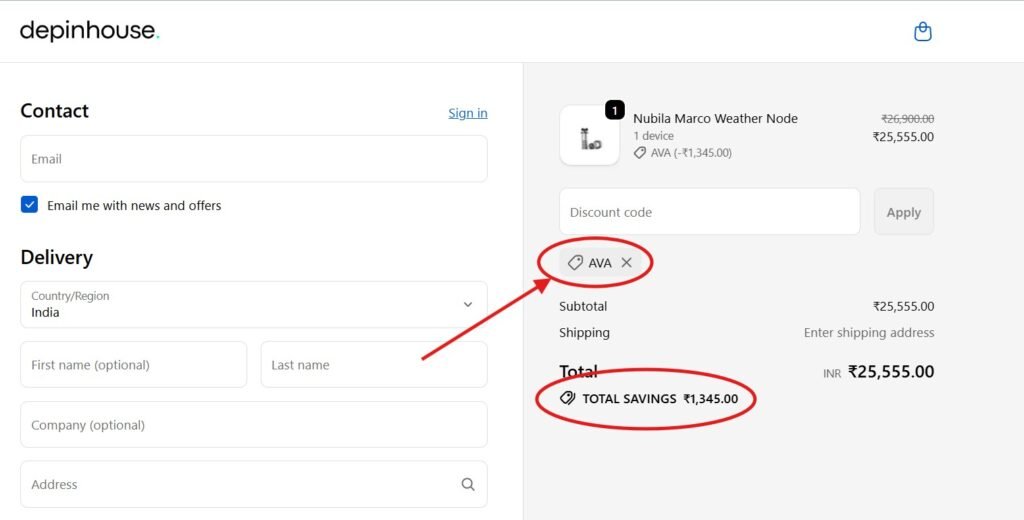Viewport: 1024px width, 520px height.
Task: Focus the Last name field
Action: point(374,365)
